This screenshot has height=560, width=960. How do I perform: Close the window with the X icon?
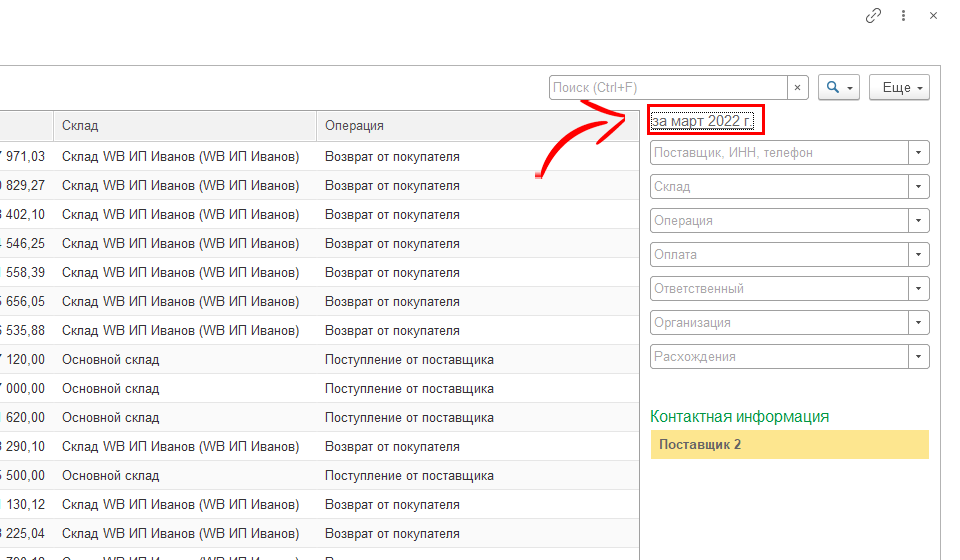(x=933, y=16)
